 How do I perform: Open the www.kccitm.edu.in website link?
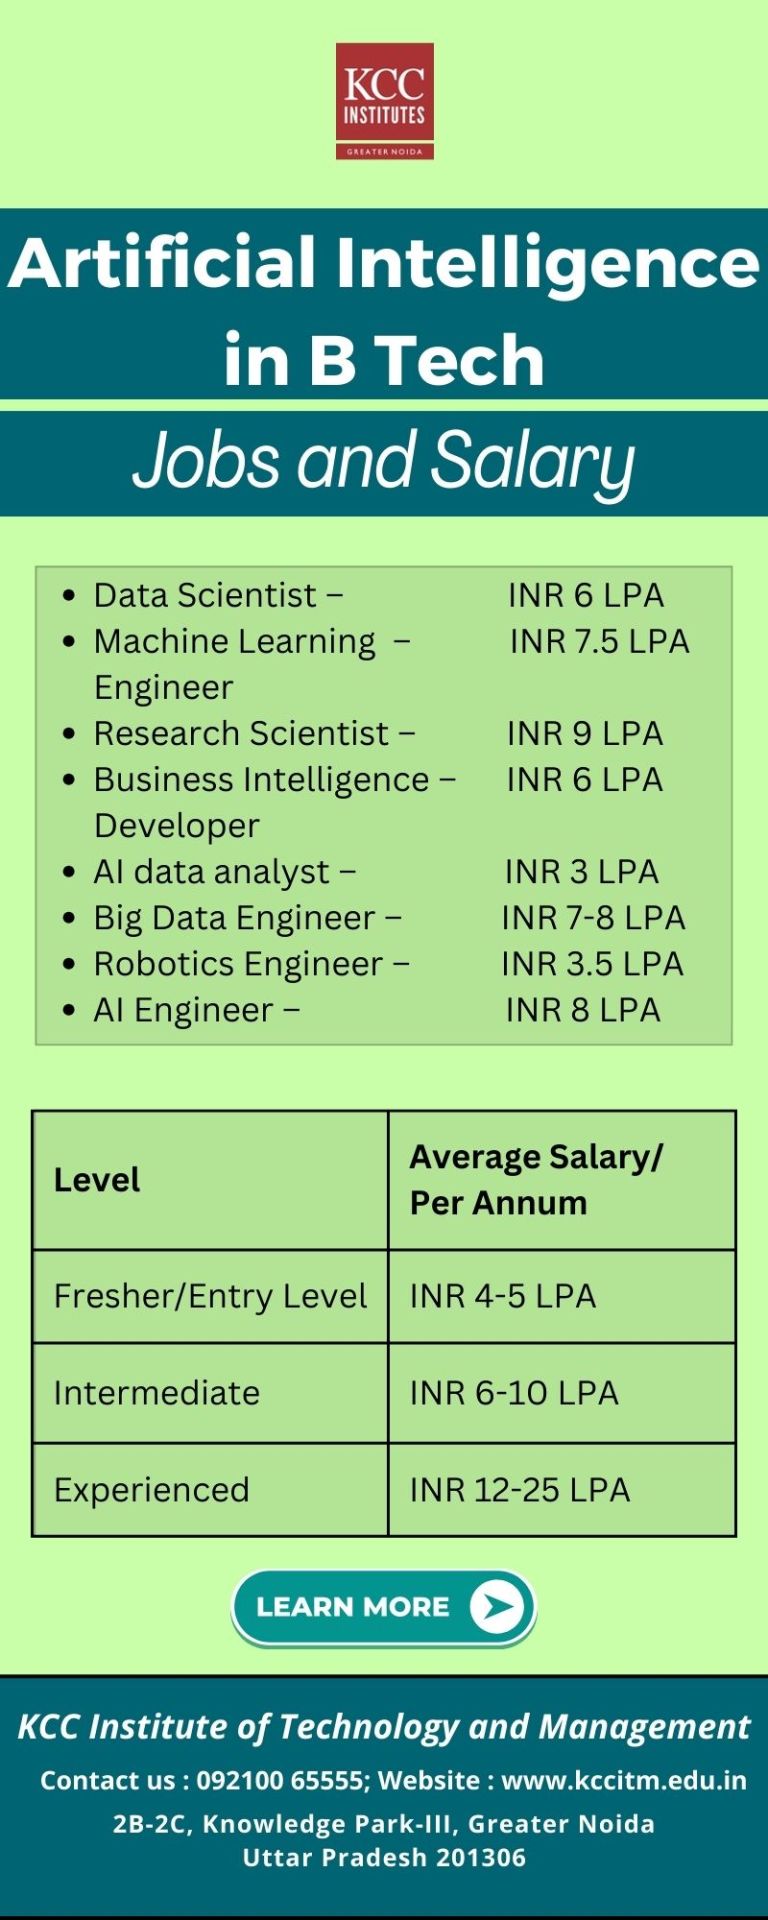tap(624, 1780)
